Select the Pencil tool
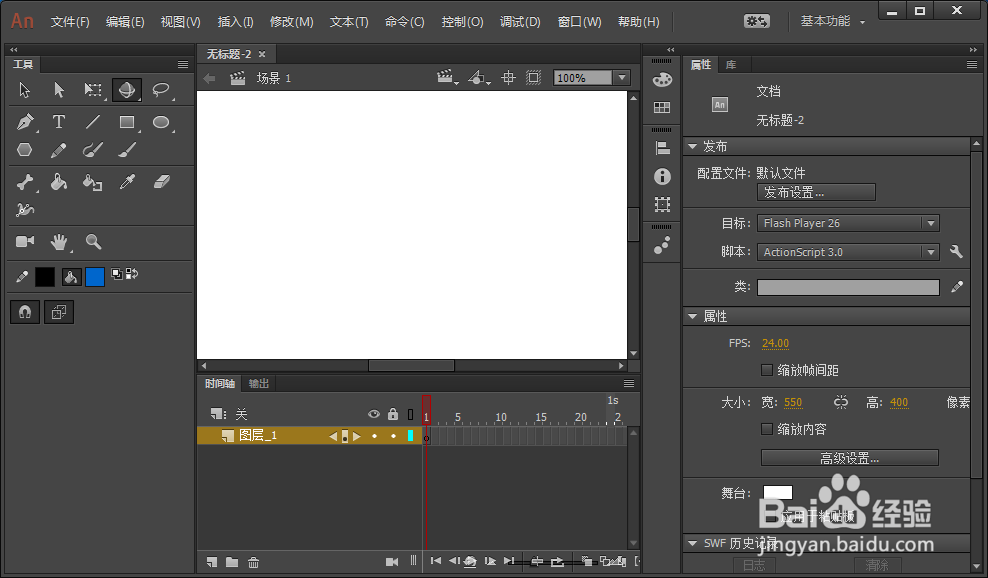 59,149
